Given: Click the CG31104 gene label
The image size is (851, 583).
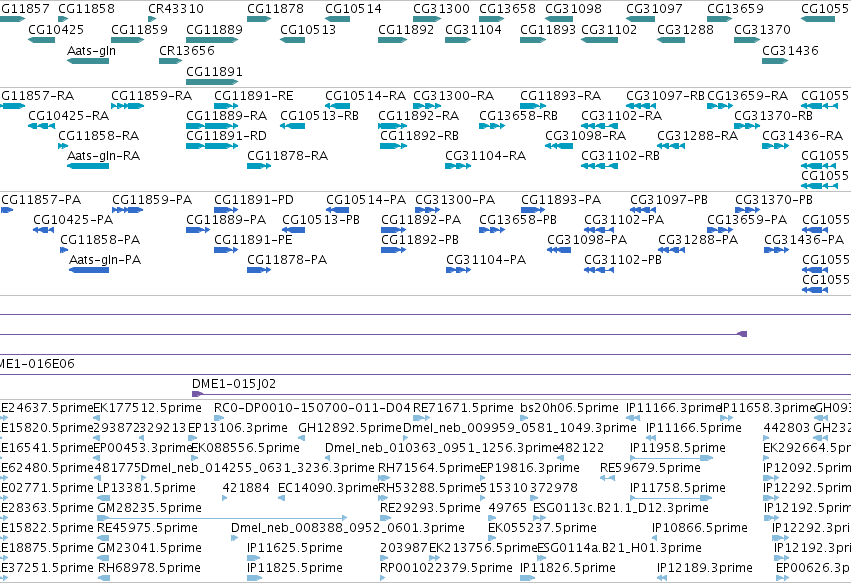Looking at the screenshot, I should tap(473, 29).
